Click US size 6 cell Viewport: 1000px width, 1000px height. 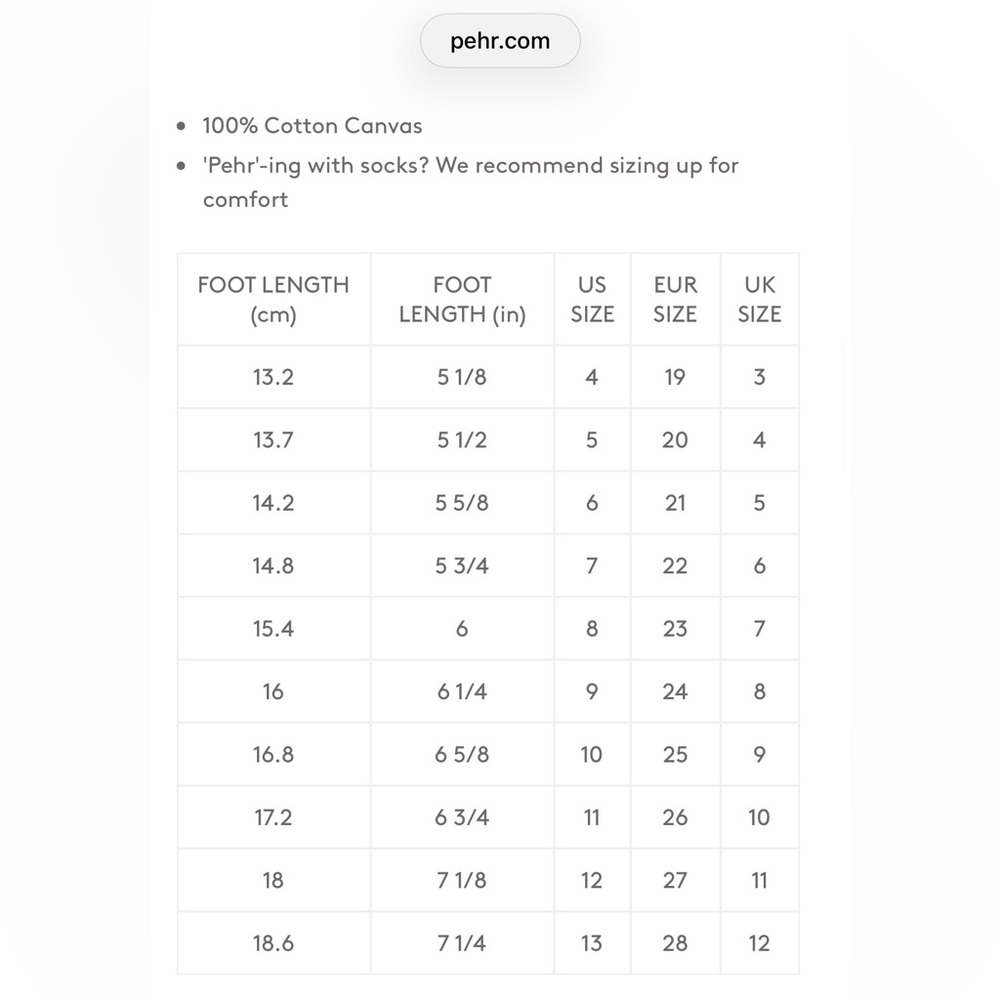592,503
